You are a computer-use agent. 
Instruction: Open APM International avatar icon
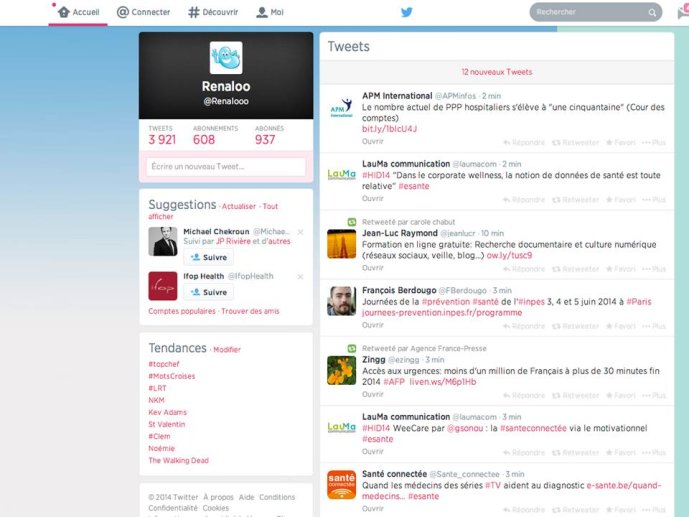pos(341,108)
